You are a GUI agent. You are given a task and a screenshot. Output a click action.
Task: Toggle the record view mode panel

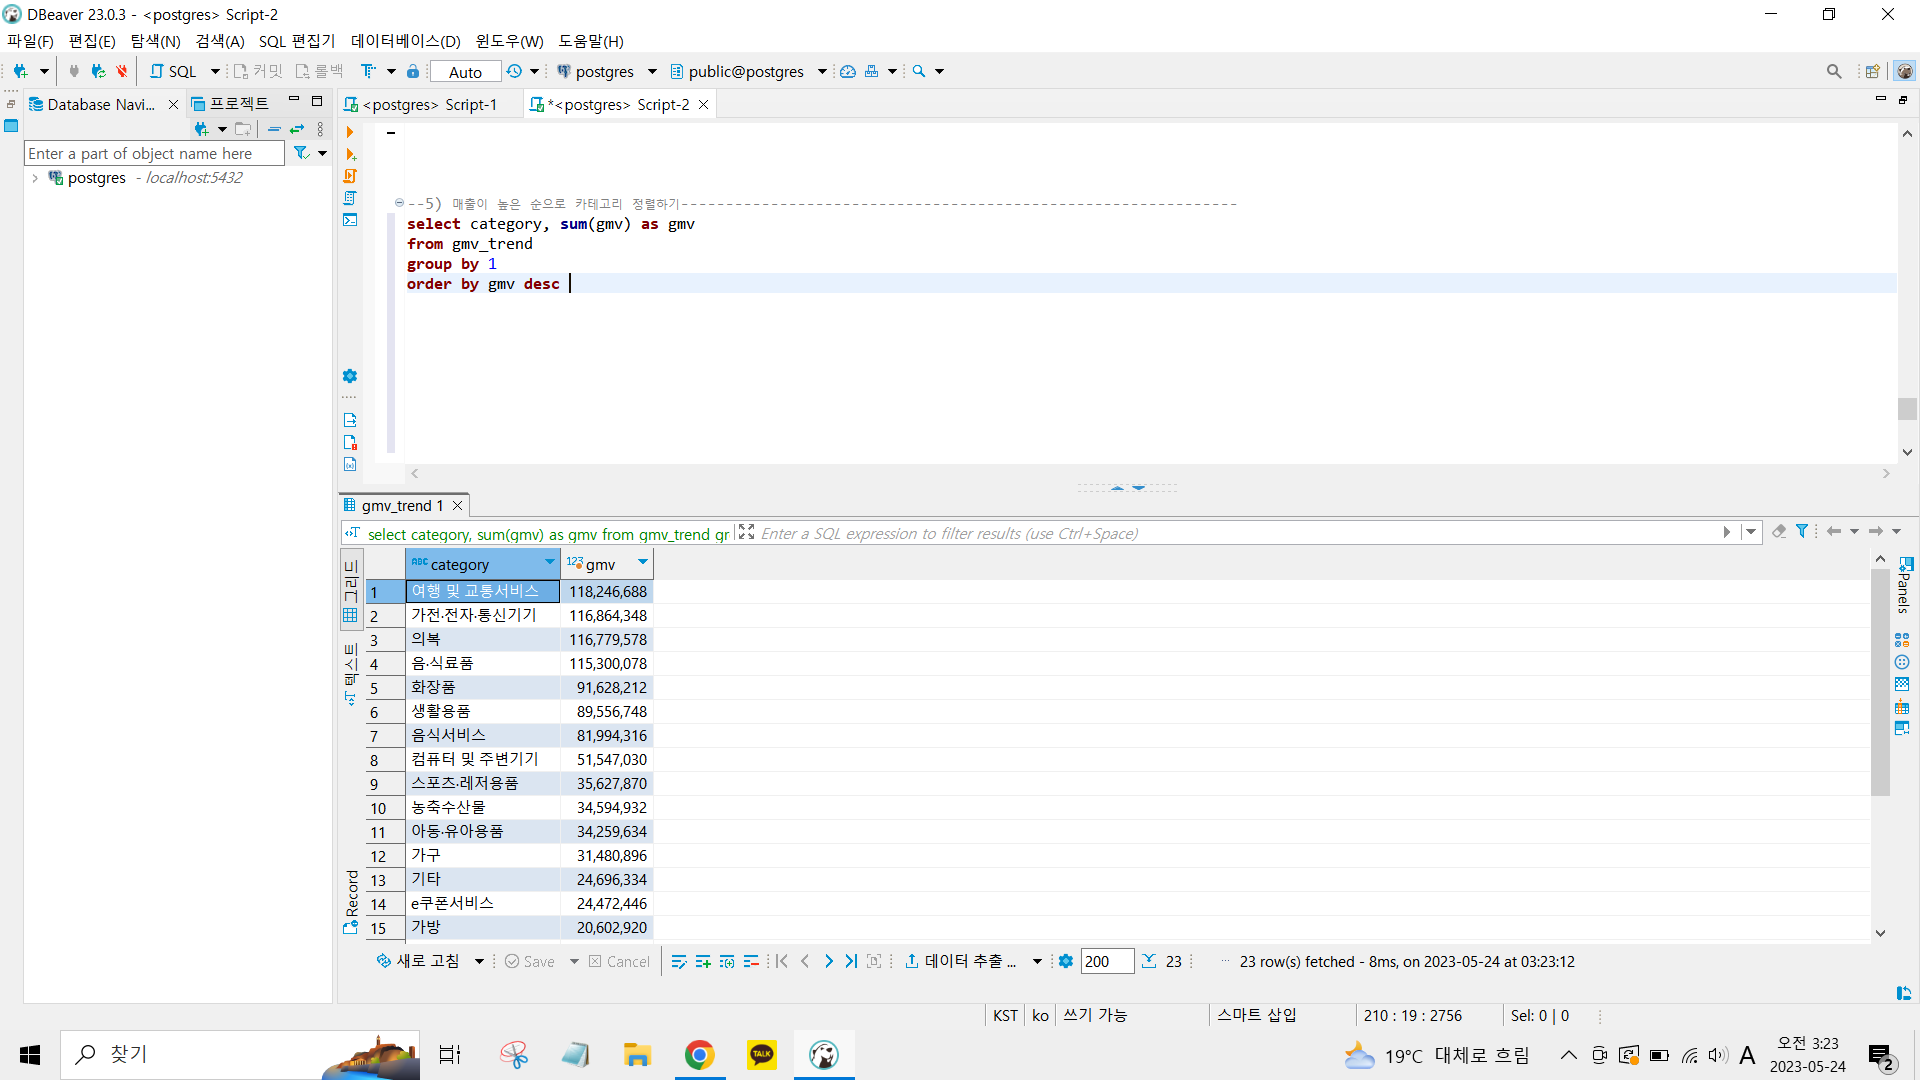click(x=351, y=900)
